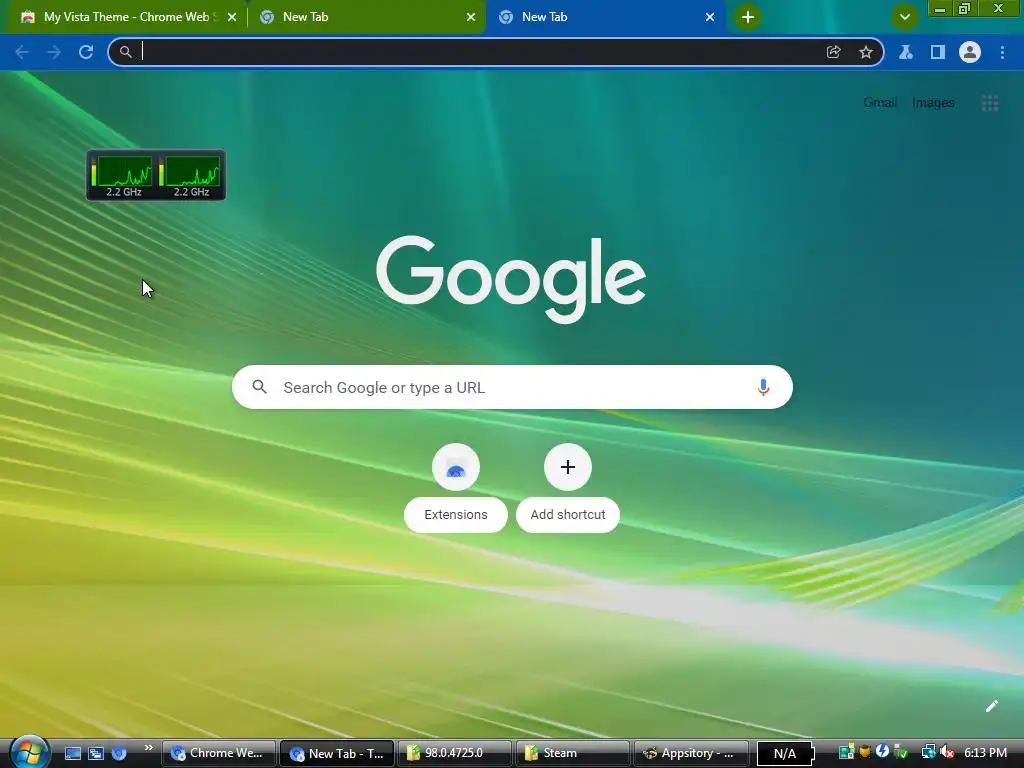Open the Appsitory taskbar window
Screen dimensions: 1024x768
click(691, 753)
